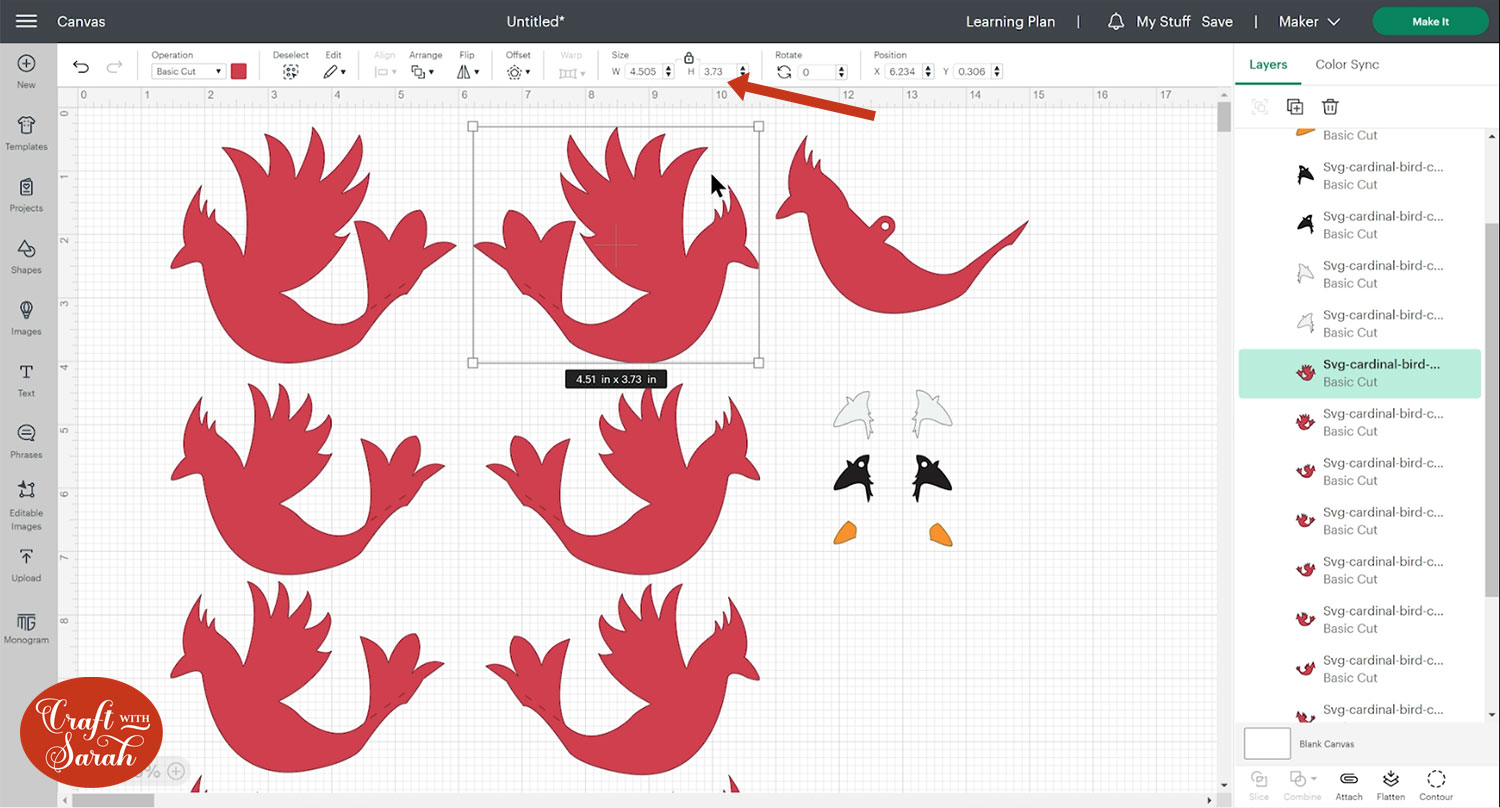Open the Projects panel

coord(26,195)
